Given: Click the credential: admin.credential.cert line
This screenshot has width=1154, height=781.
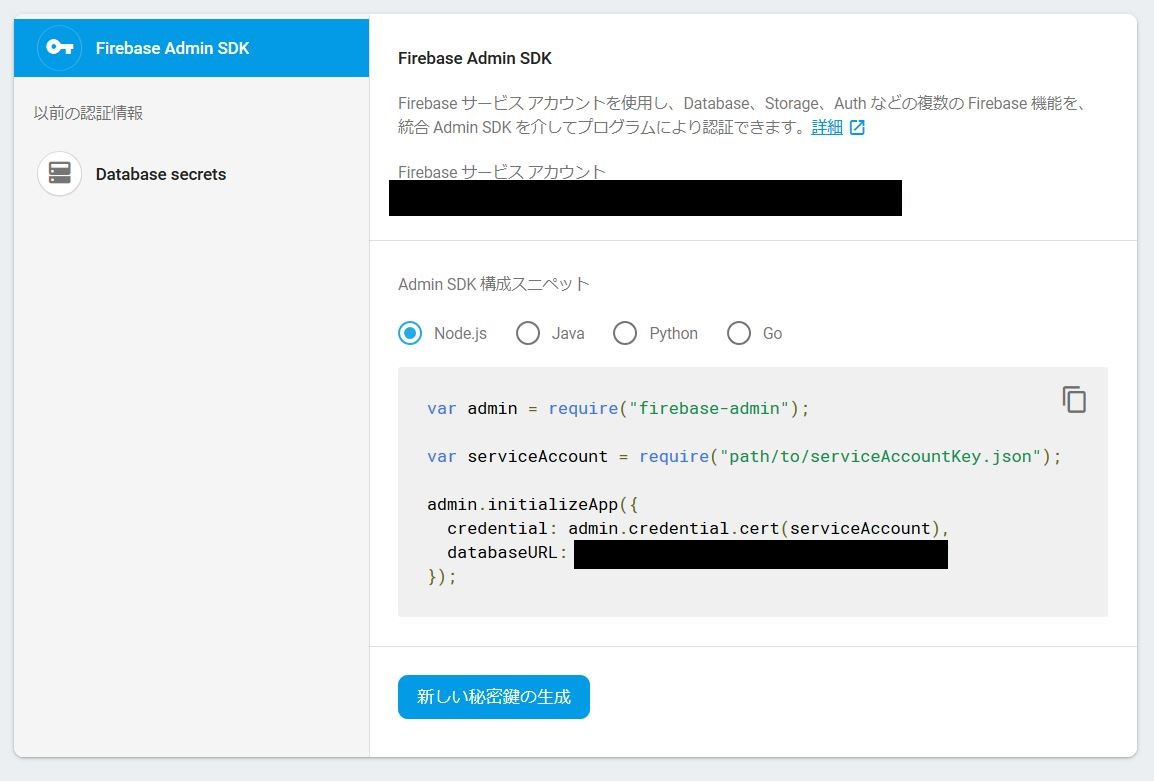Looking at the screenshot, I should pyautogui.click(x=698, y=529).
